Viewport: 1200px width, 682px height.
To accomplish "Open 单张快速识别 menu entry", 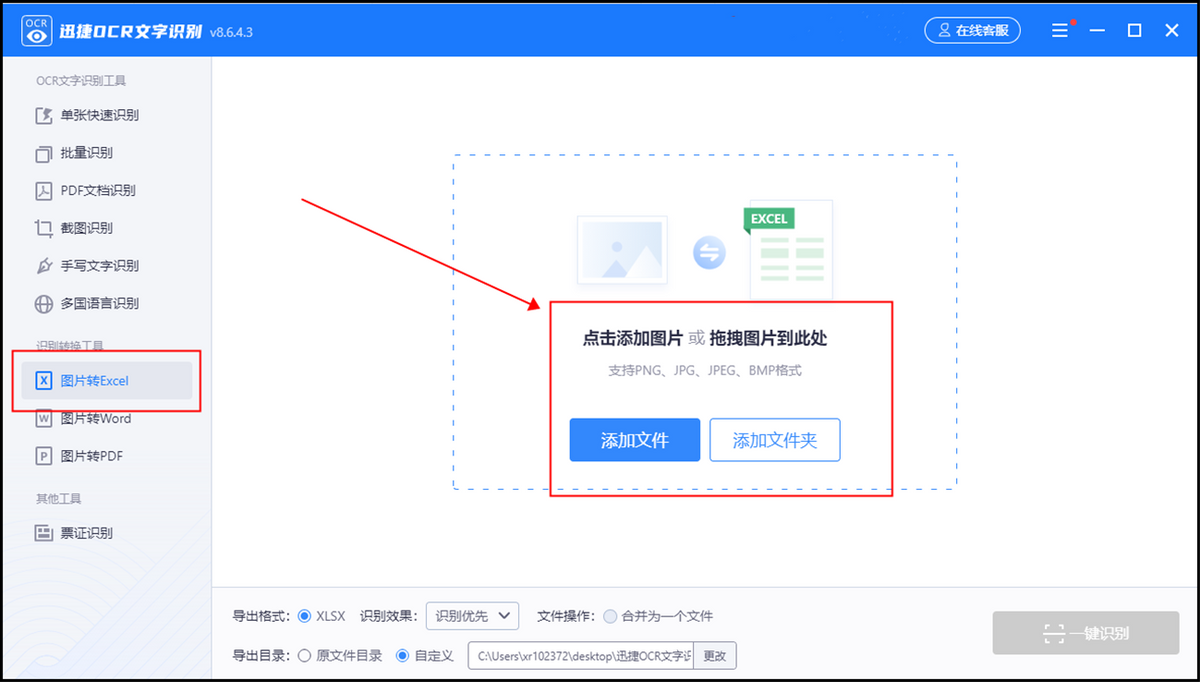I will pos(101,115).
